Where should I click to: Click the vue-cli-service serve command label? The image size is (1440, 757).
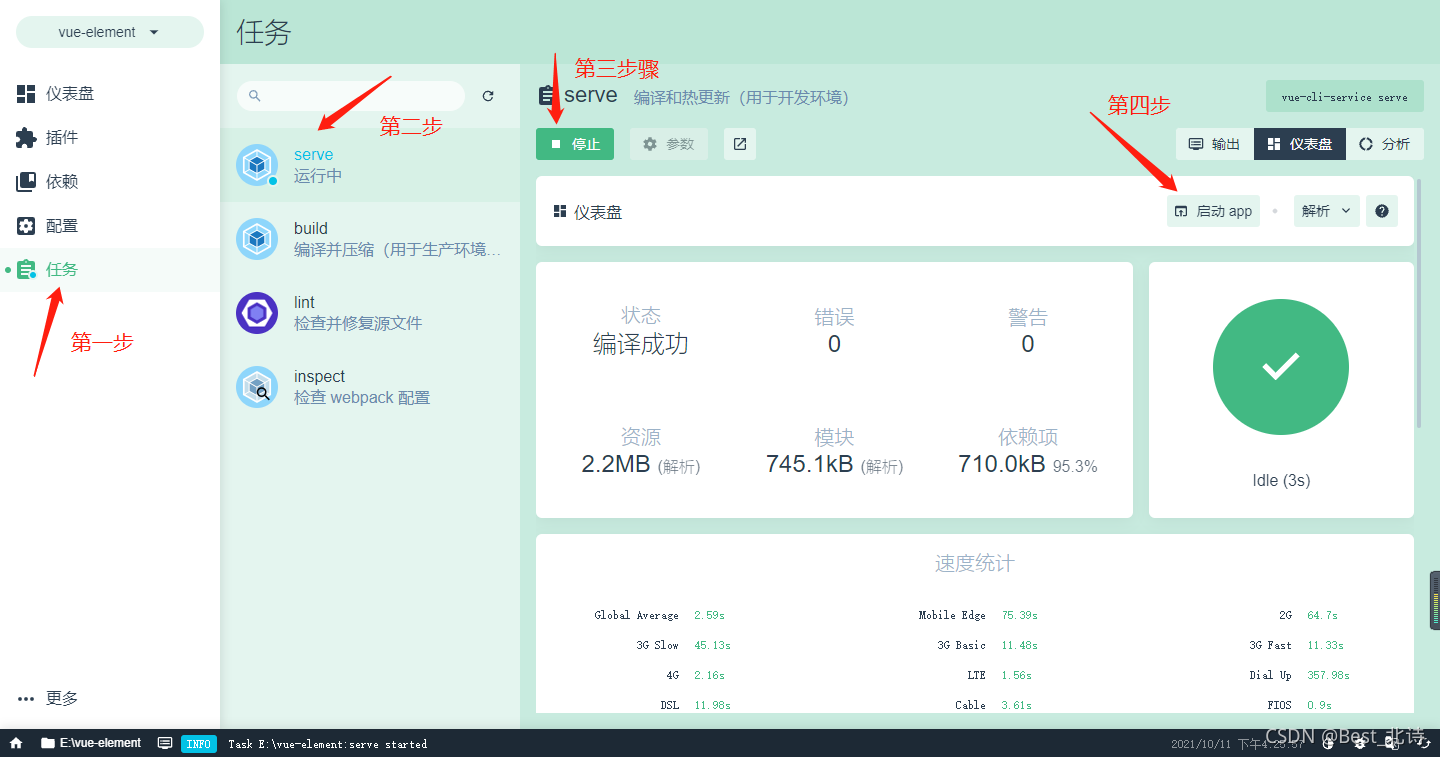1344,97
